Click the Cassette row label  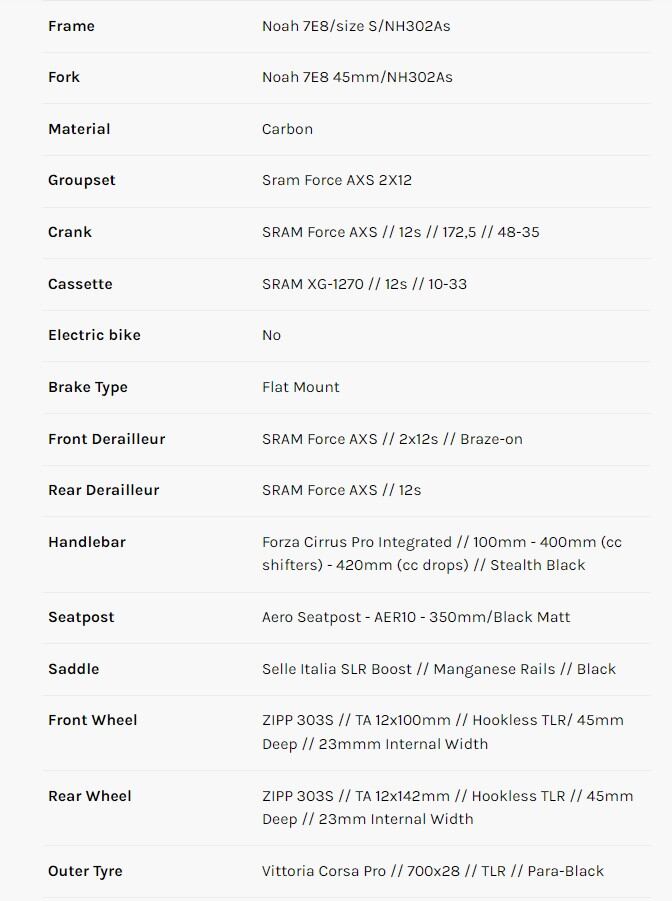pos(80,284)
